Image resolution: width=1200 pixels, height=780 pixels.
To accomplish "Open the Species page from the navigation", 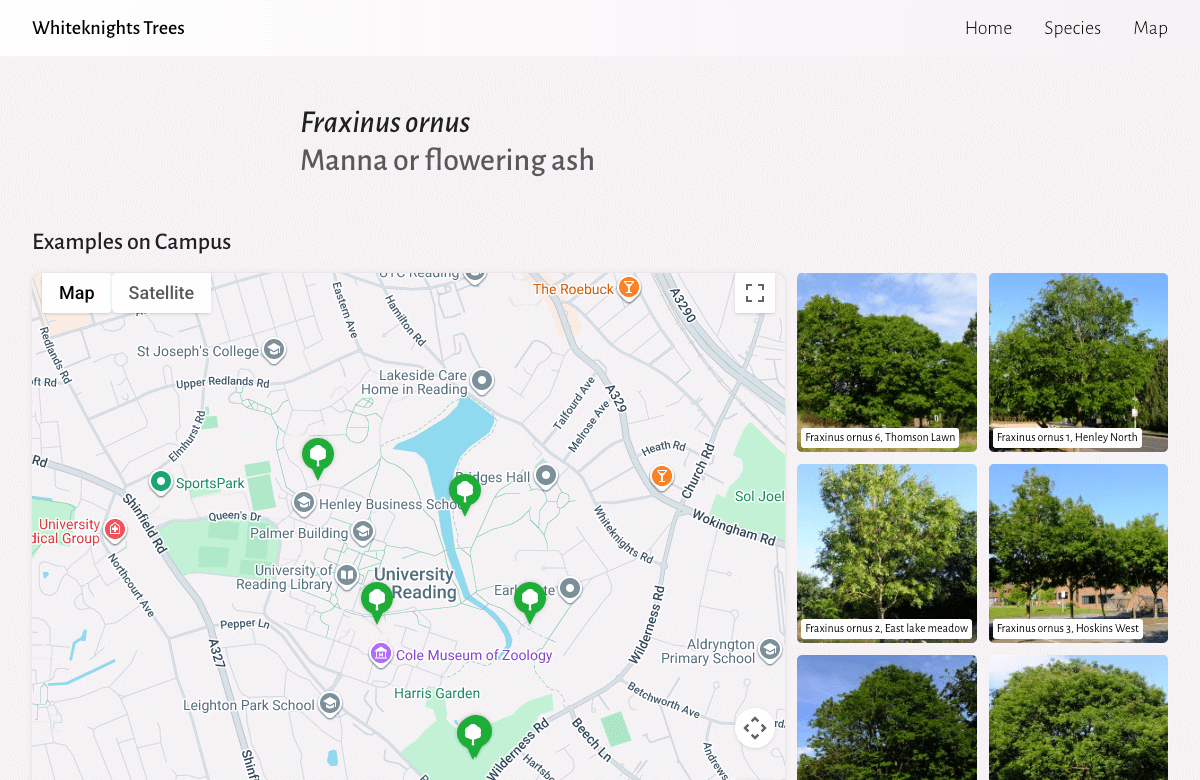I will (x=1072, y=28).
